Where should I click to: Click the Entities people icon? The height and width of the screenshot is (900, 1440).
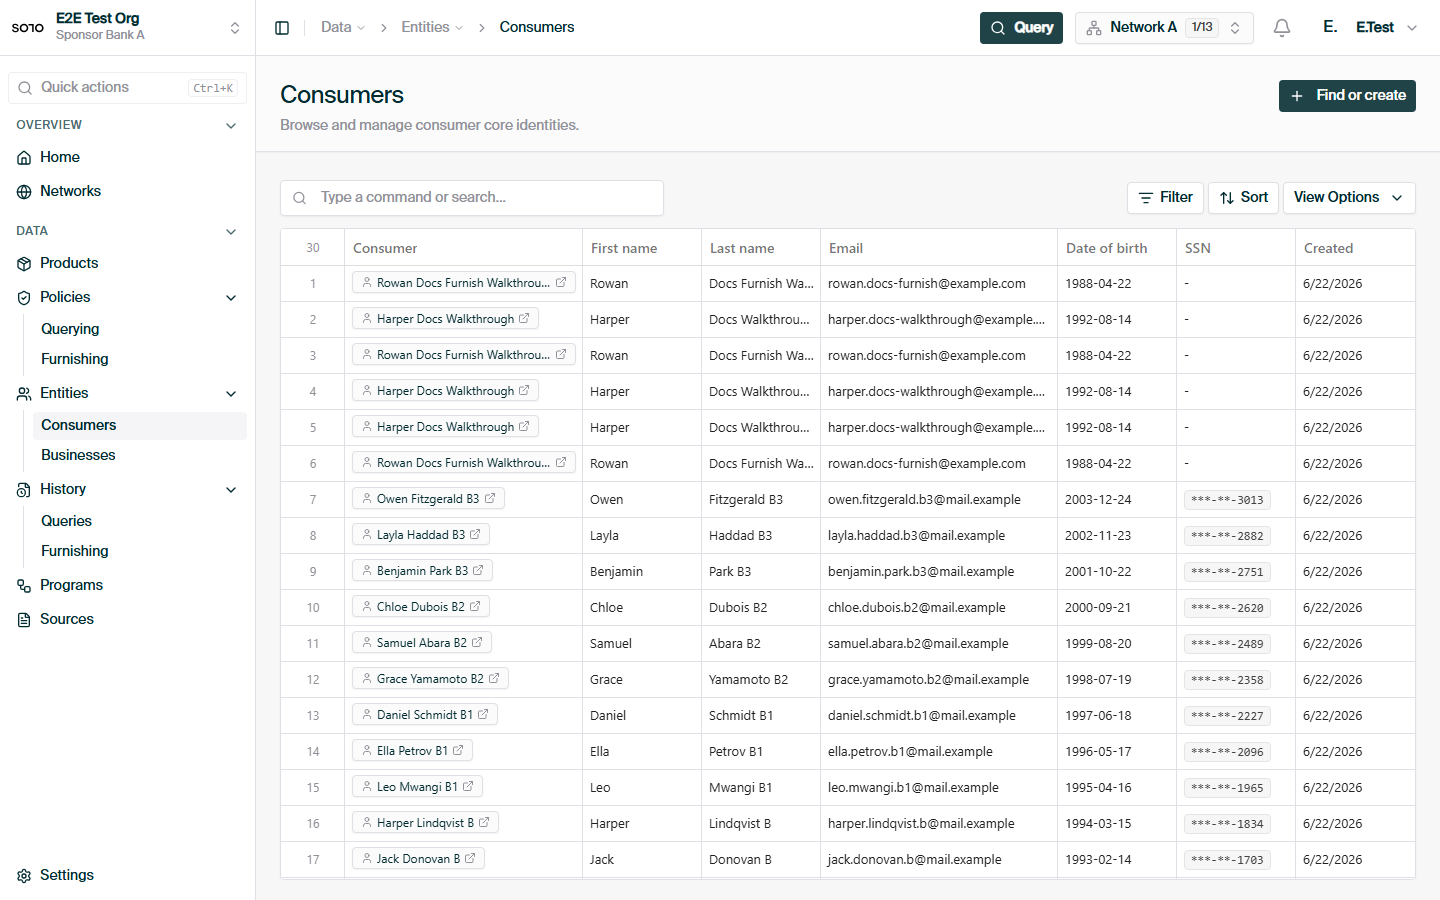(24, 394)
